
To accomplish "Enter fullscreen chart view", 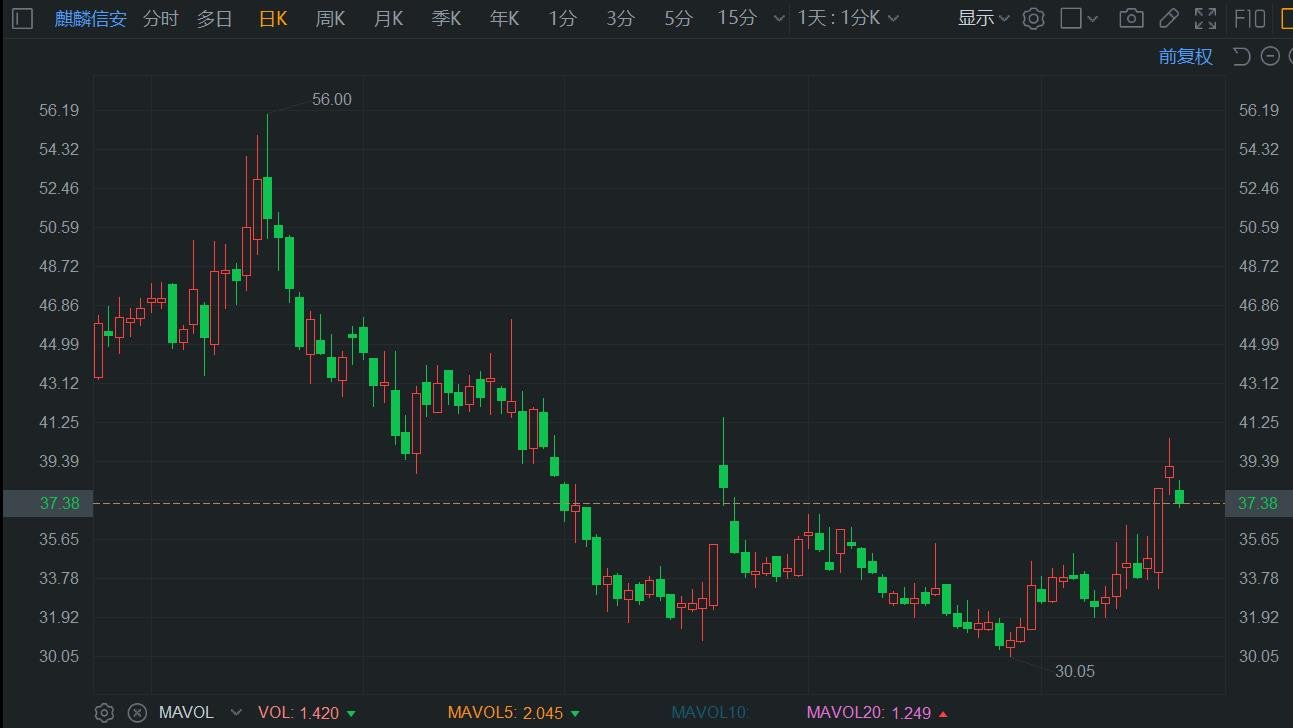I will 1205,18.
